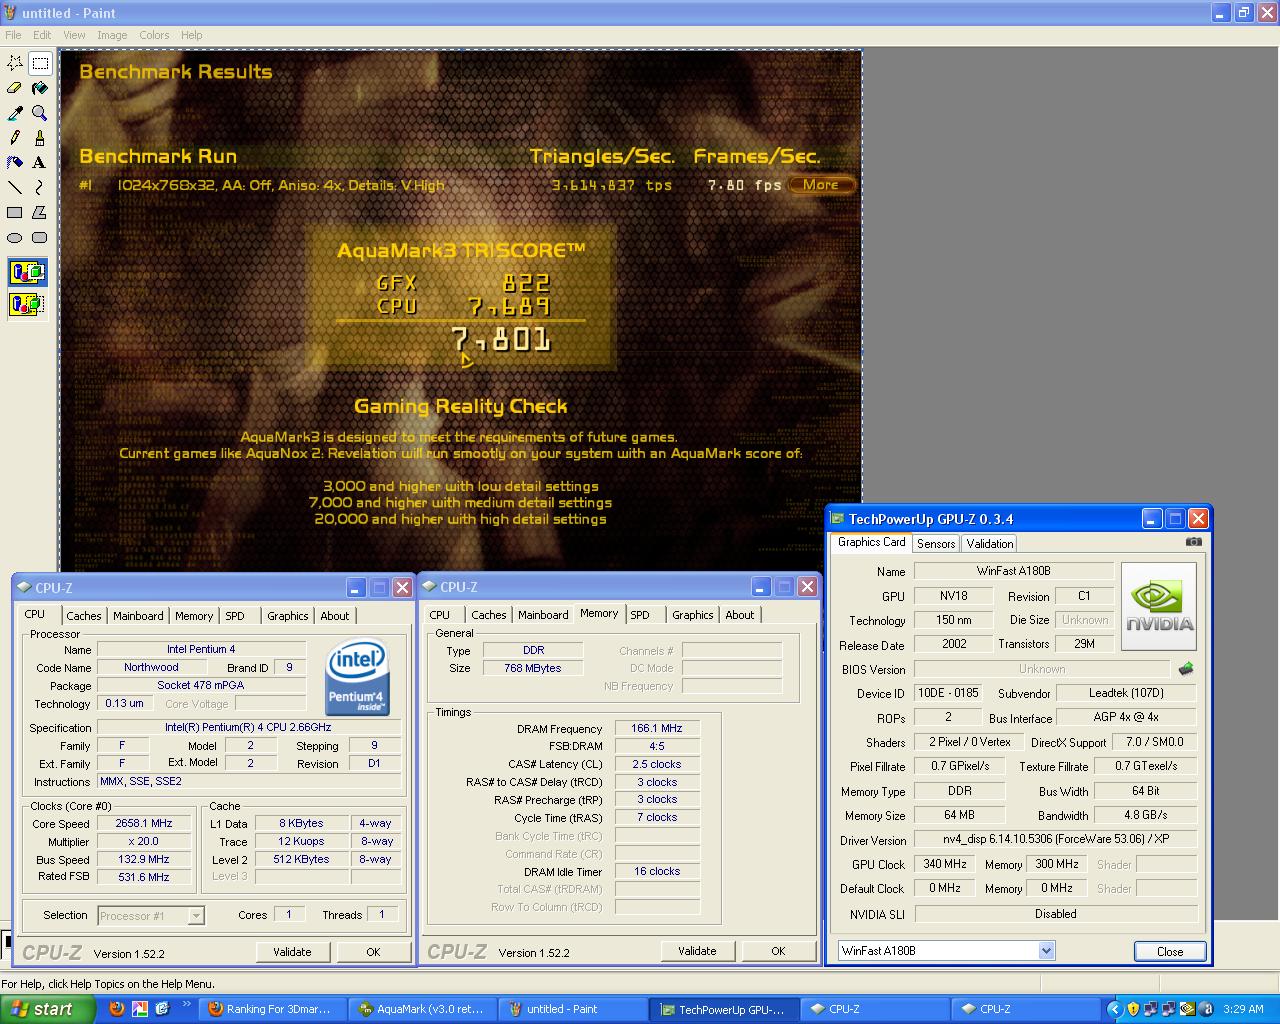Open the Colors menu in Paint
This screenshot has height=1024, width=1280.
154,35
